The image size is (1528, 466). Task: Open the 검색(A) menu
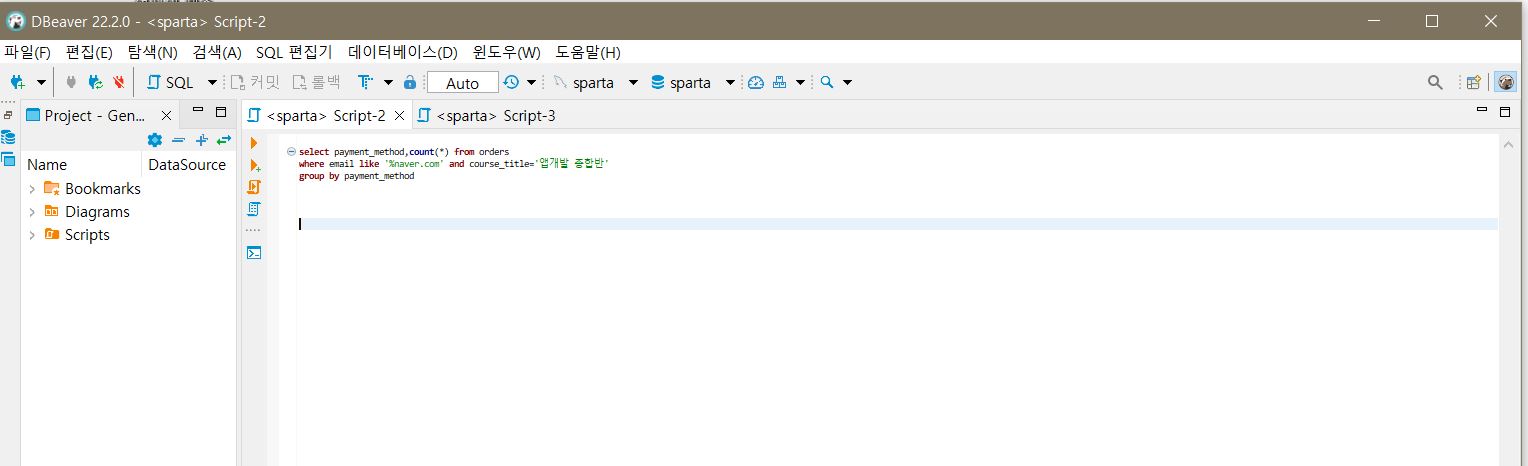coord(217,52)
